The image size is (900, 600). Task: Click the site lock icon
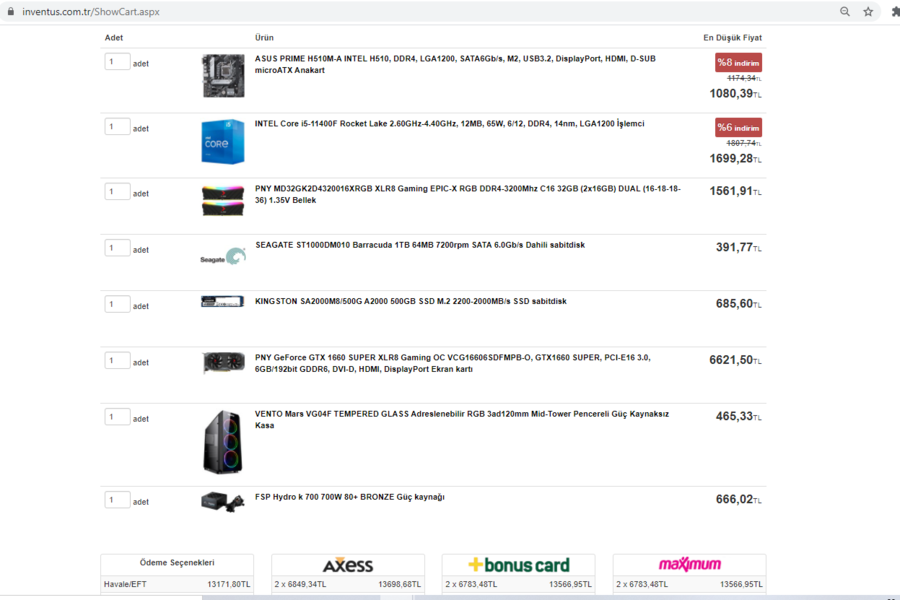(10, 11)
